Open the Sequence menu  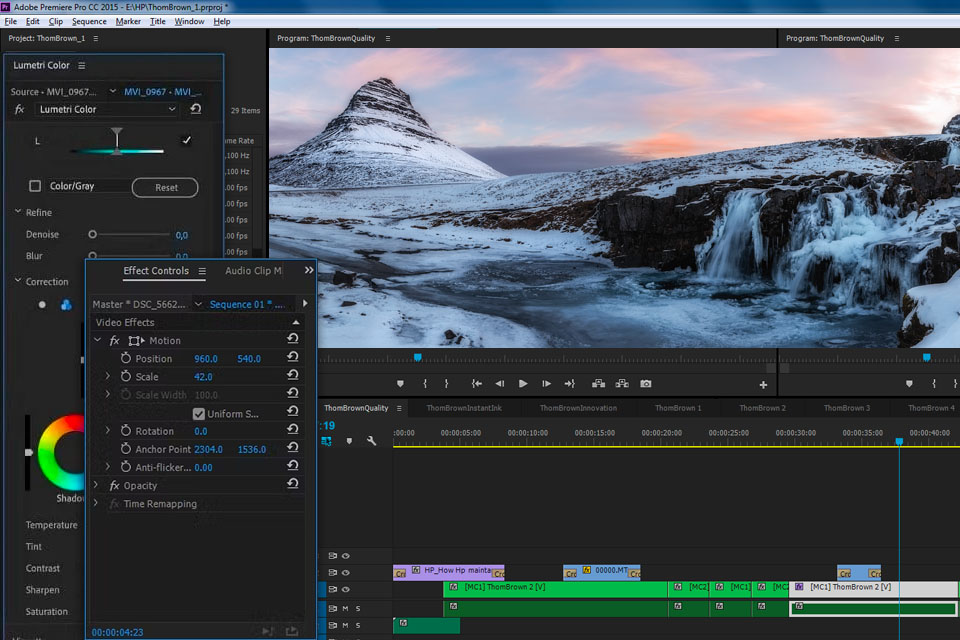coord(89,21)
